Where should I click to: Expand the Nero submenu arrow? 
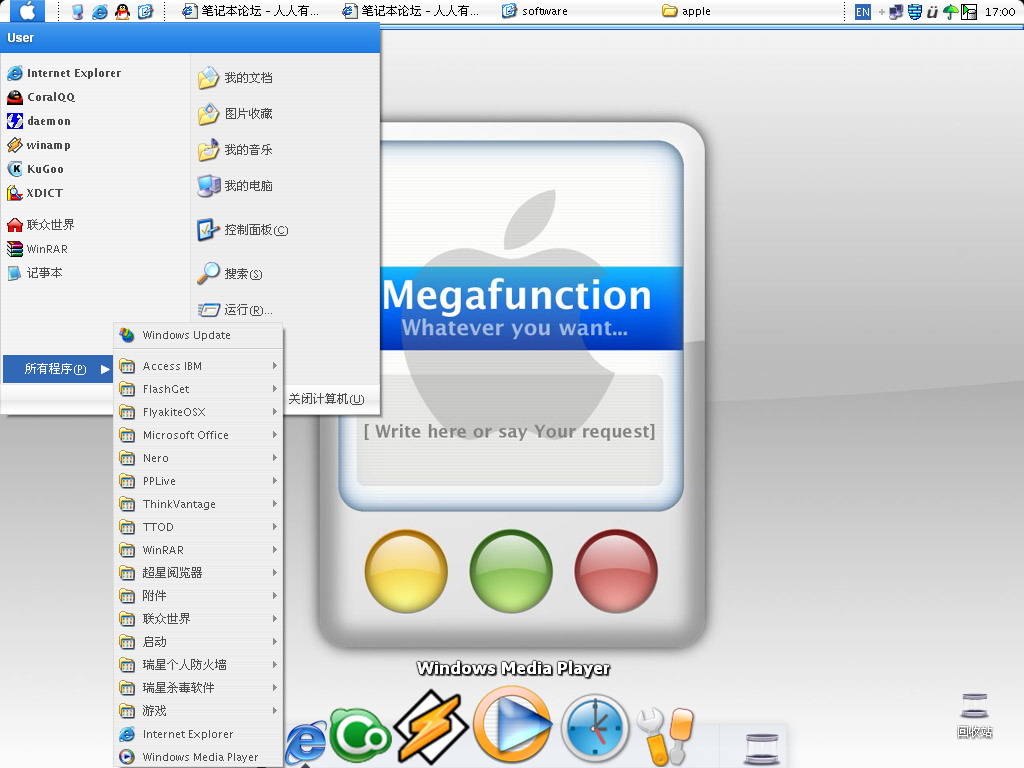pyautogui.click(x=275, y=458)
